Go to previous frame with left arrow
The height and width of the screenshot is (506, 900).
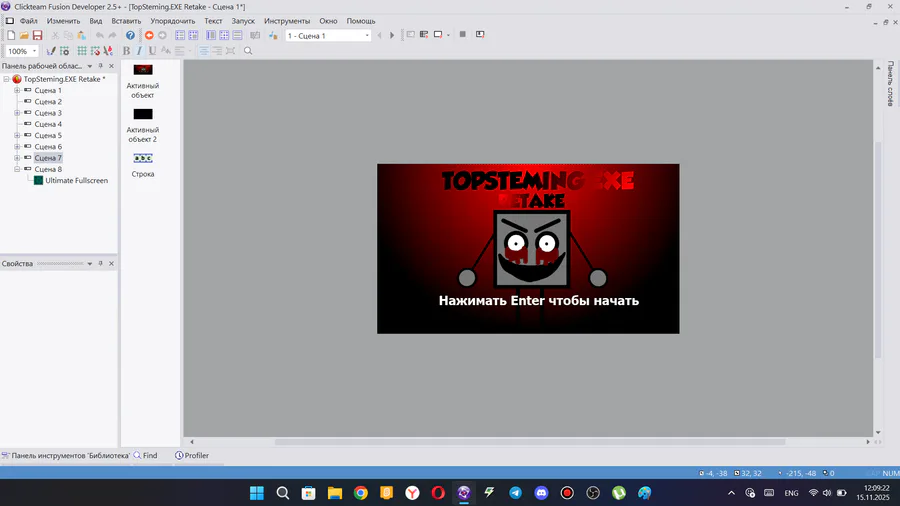point(379,36)
